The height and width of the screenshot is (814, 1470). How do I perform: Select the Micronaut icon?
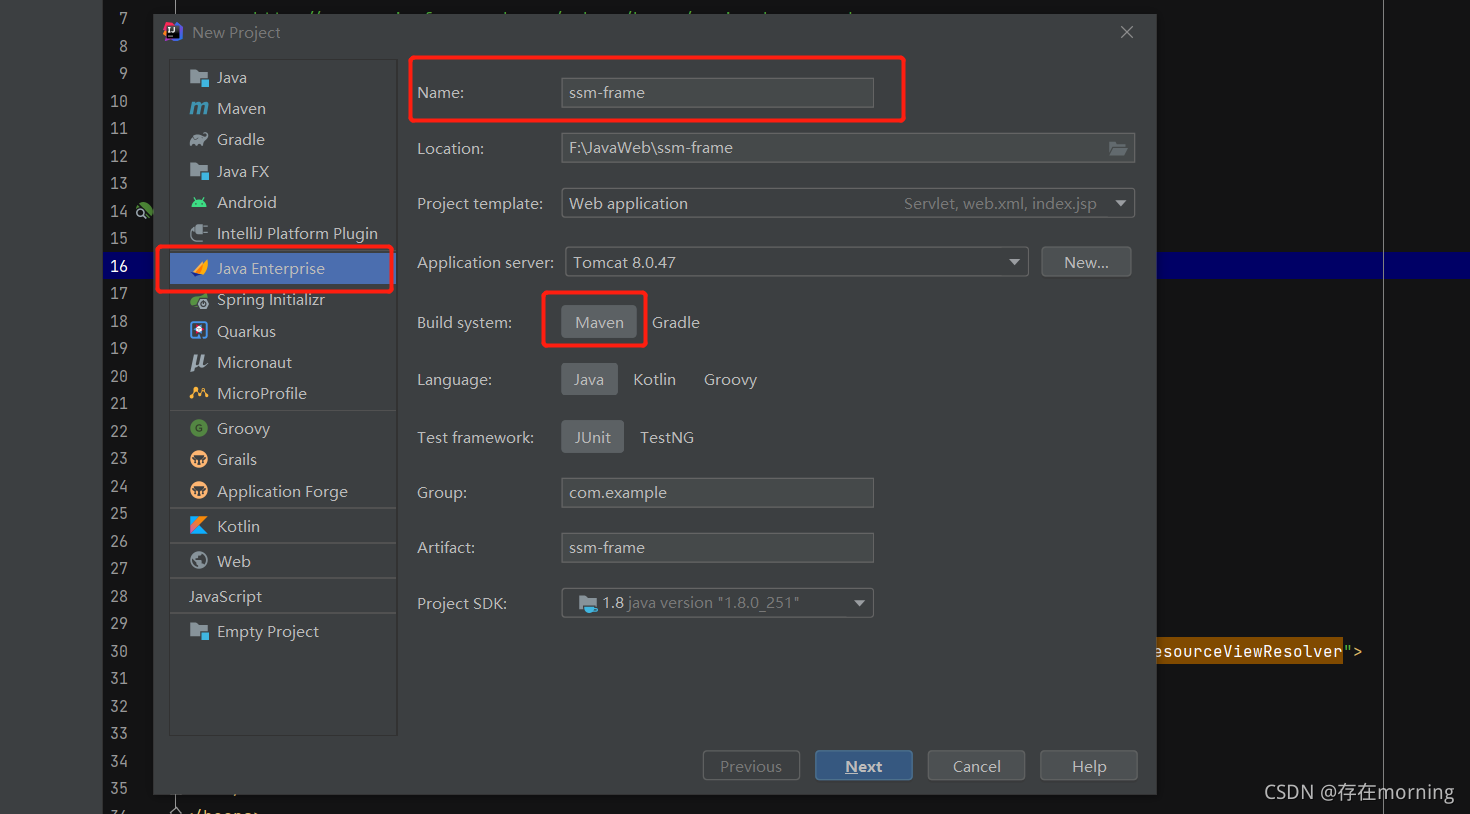point(199,362)
